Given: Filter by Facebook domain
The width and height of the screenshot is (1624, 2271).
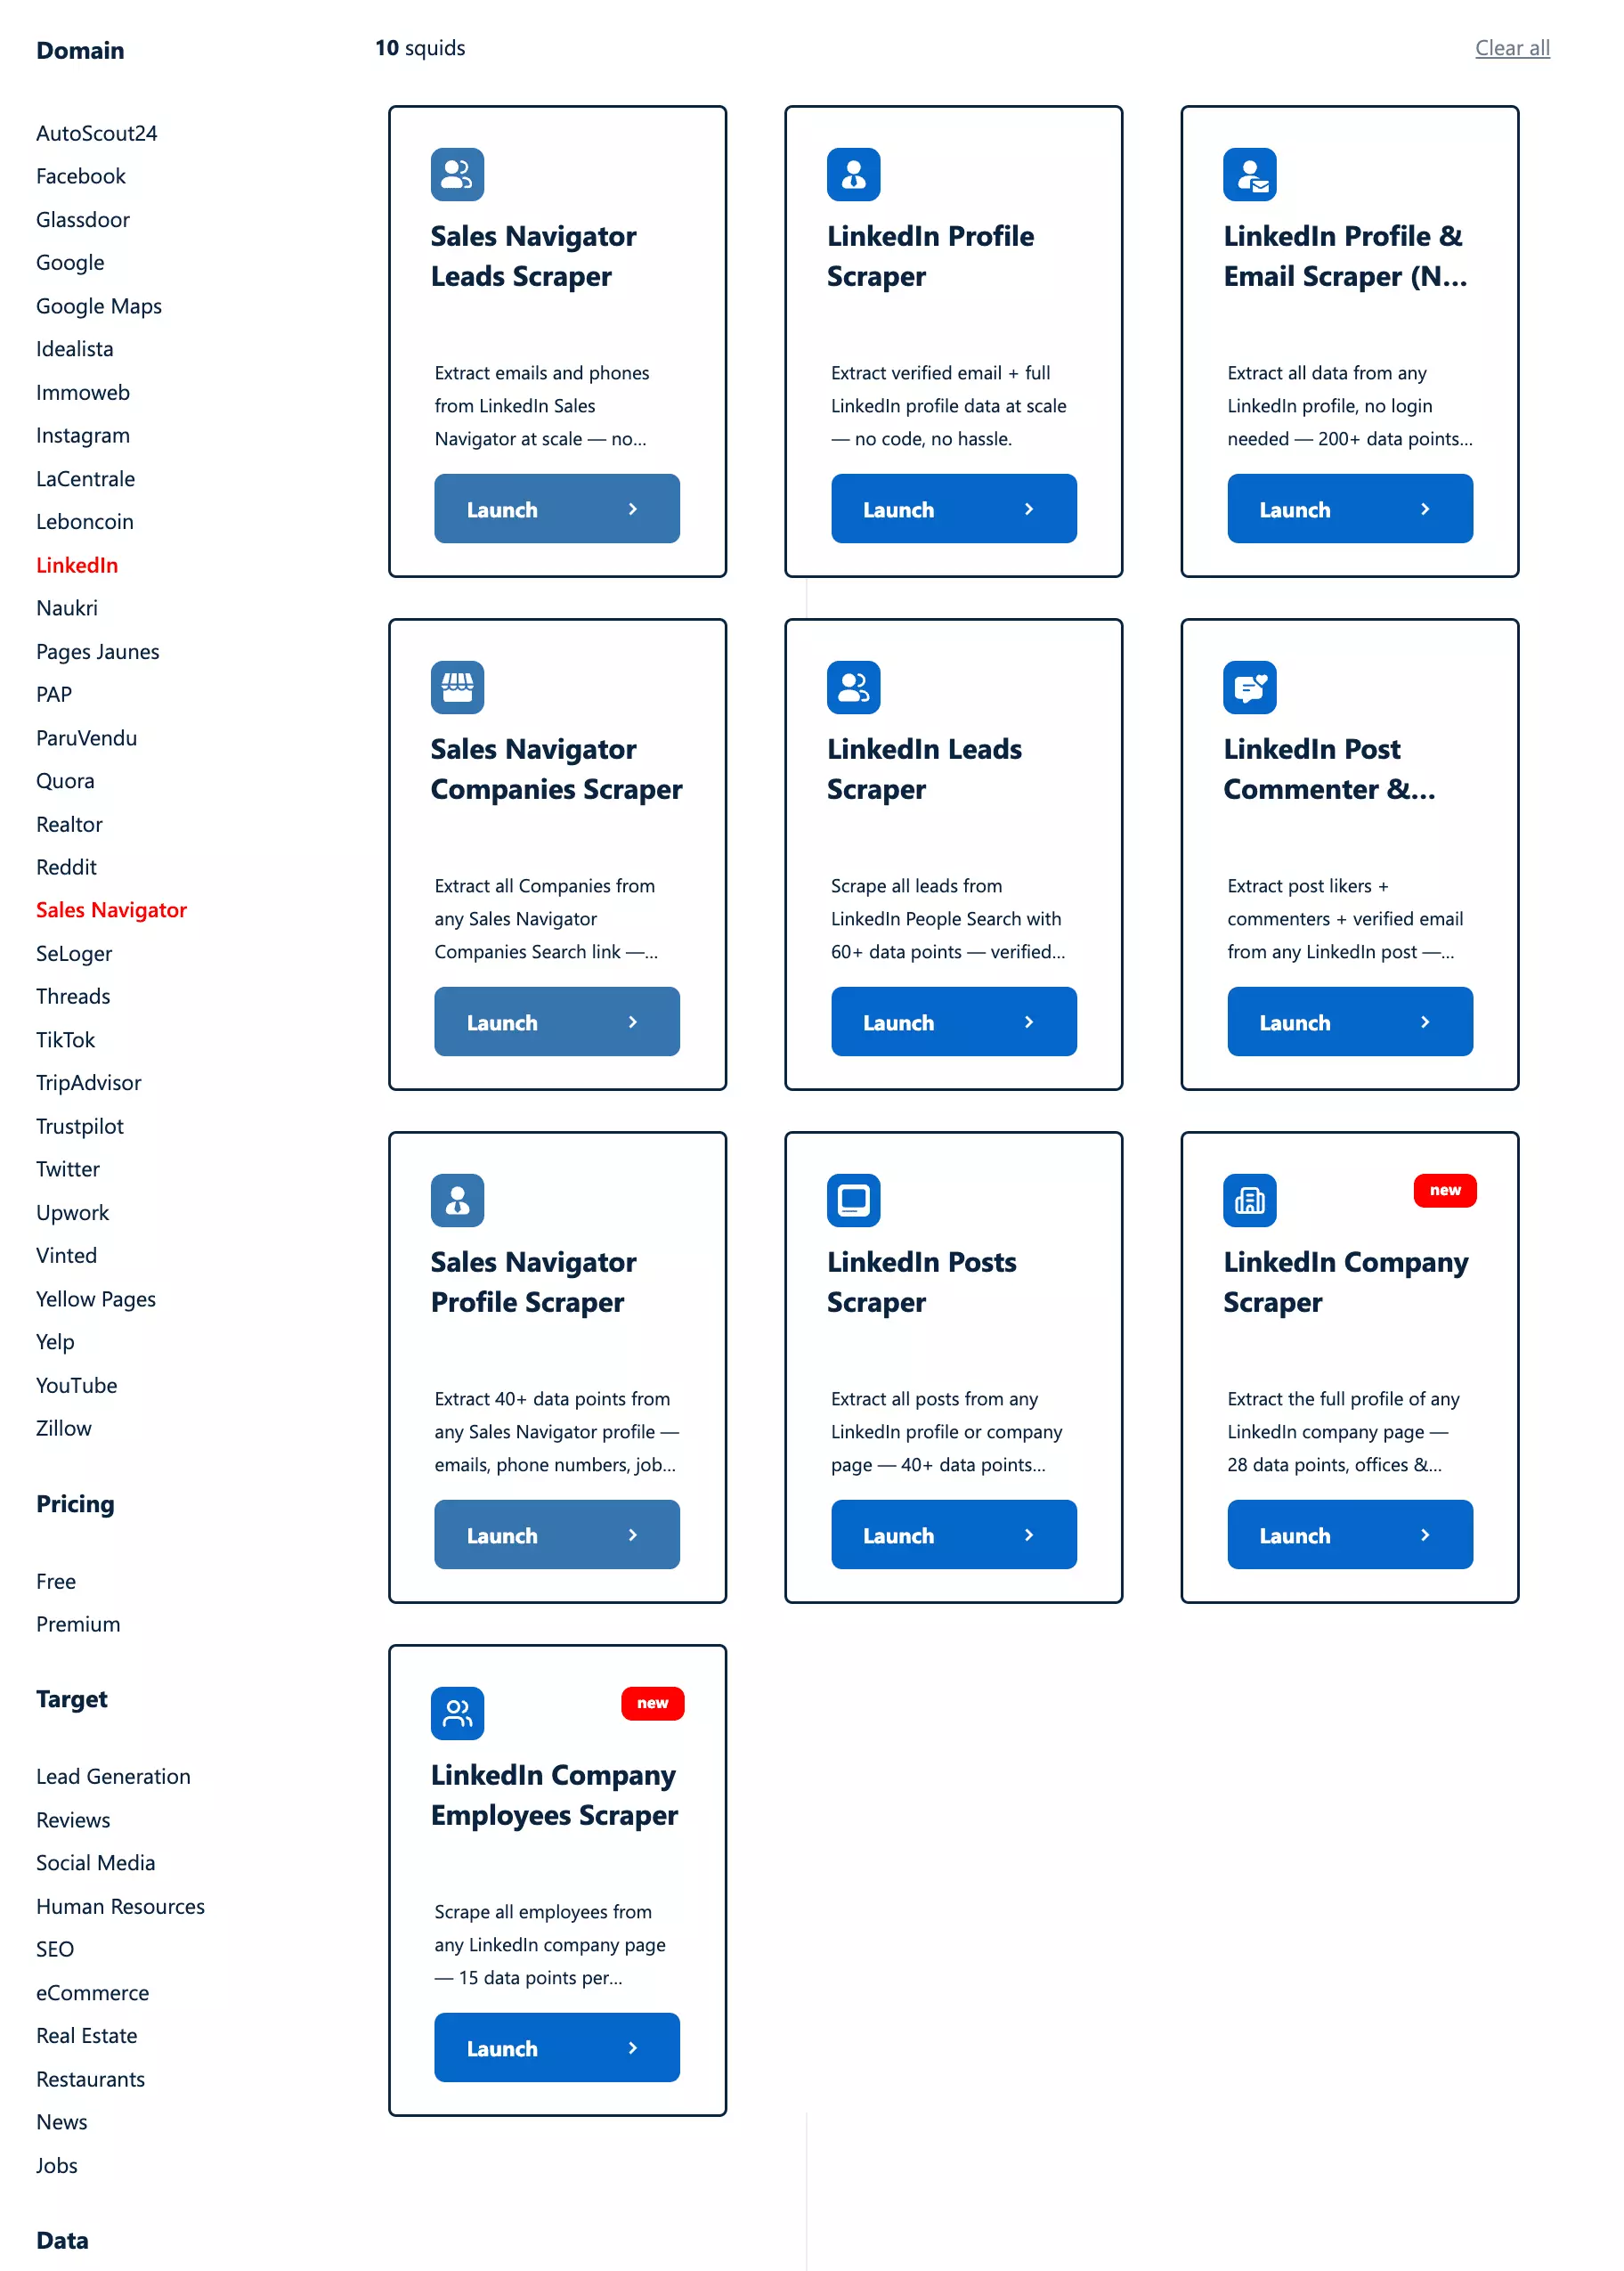Looking at the screenshot, I should (x=81, y=176).
